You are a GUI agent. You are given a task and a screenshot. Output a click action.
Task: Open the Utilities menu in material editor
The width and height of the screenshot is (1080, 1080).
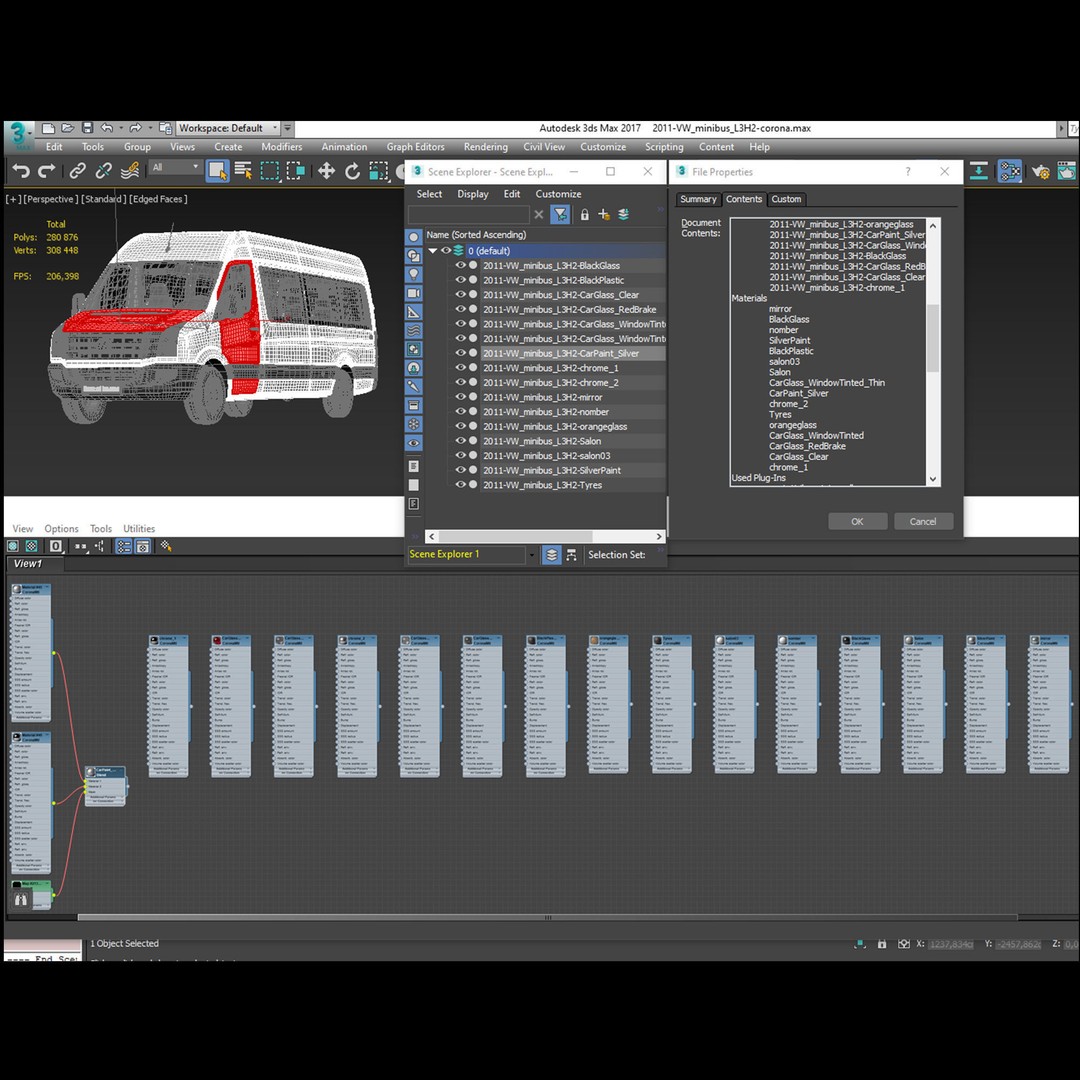138,529
